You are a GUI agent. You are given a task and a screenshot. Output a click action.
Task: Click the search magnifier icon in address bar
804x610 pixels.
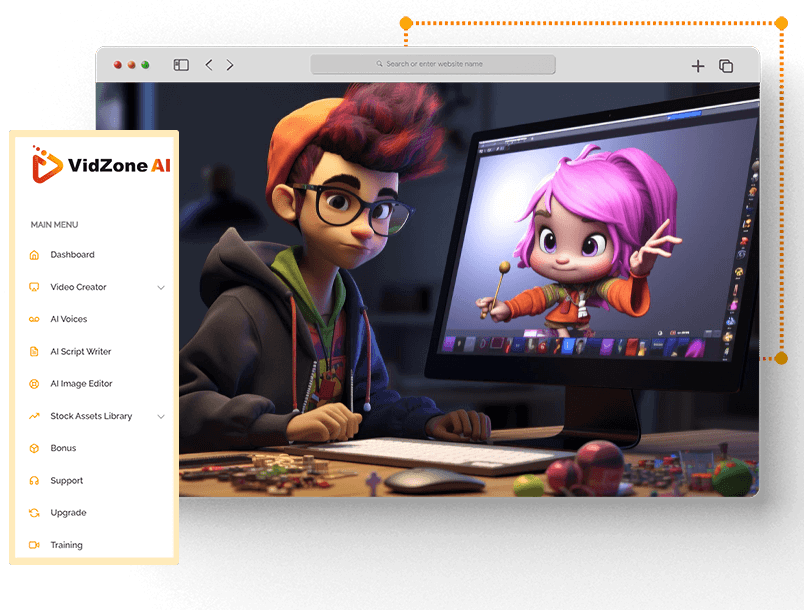pyautogui.click(x=379, y=64)
